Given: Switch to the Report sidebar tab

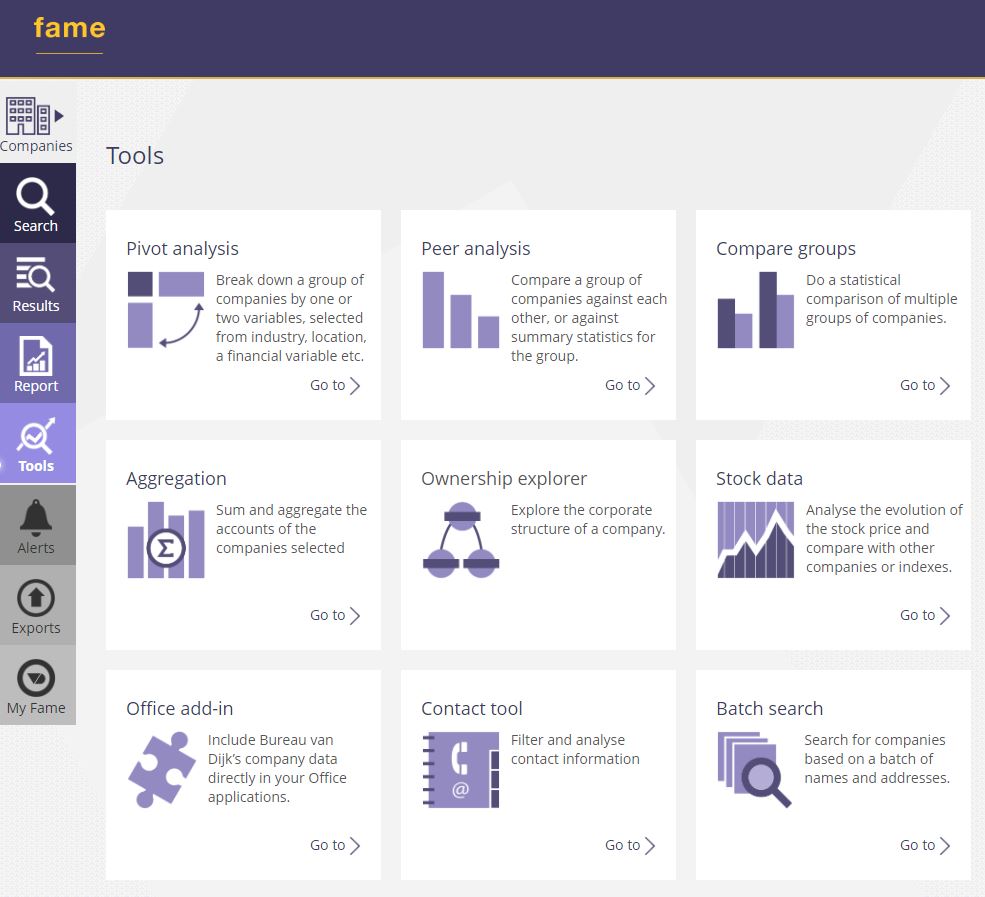Looking at the screenshot, I should click(x=37, y=364).
